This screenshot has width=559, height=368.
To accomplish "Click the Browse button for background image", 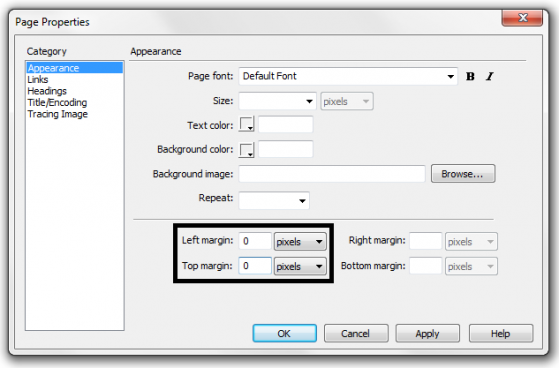I will point(463,174).
